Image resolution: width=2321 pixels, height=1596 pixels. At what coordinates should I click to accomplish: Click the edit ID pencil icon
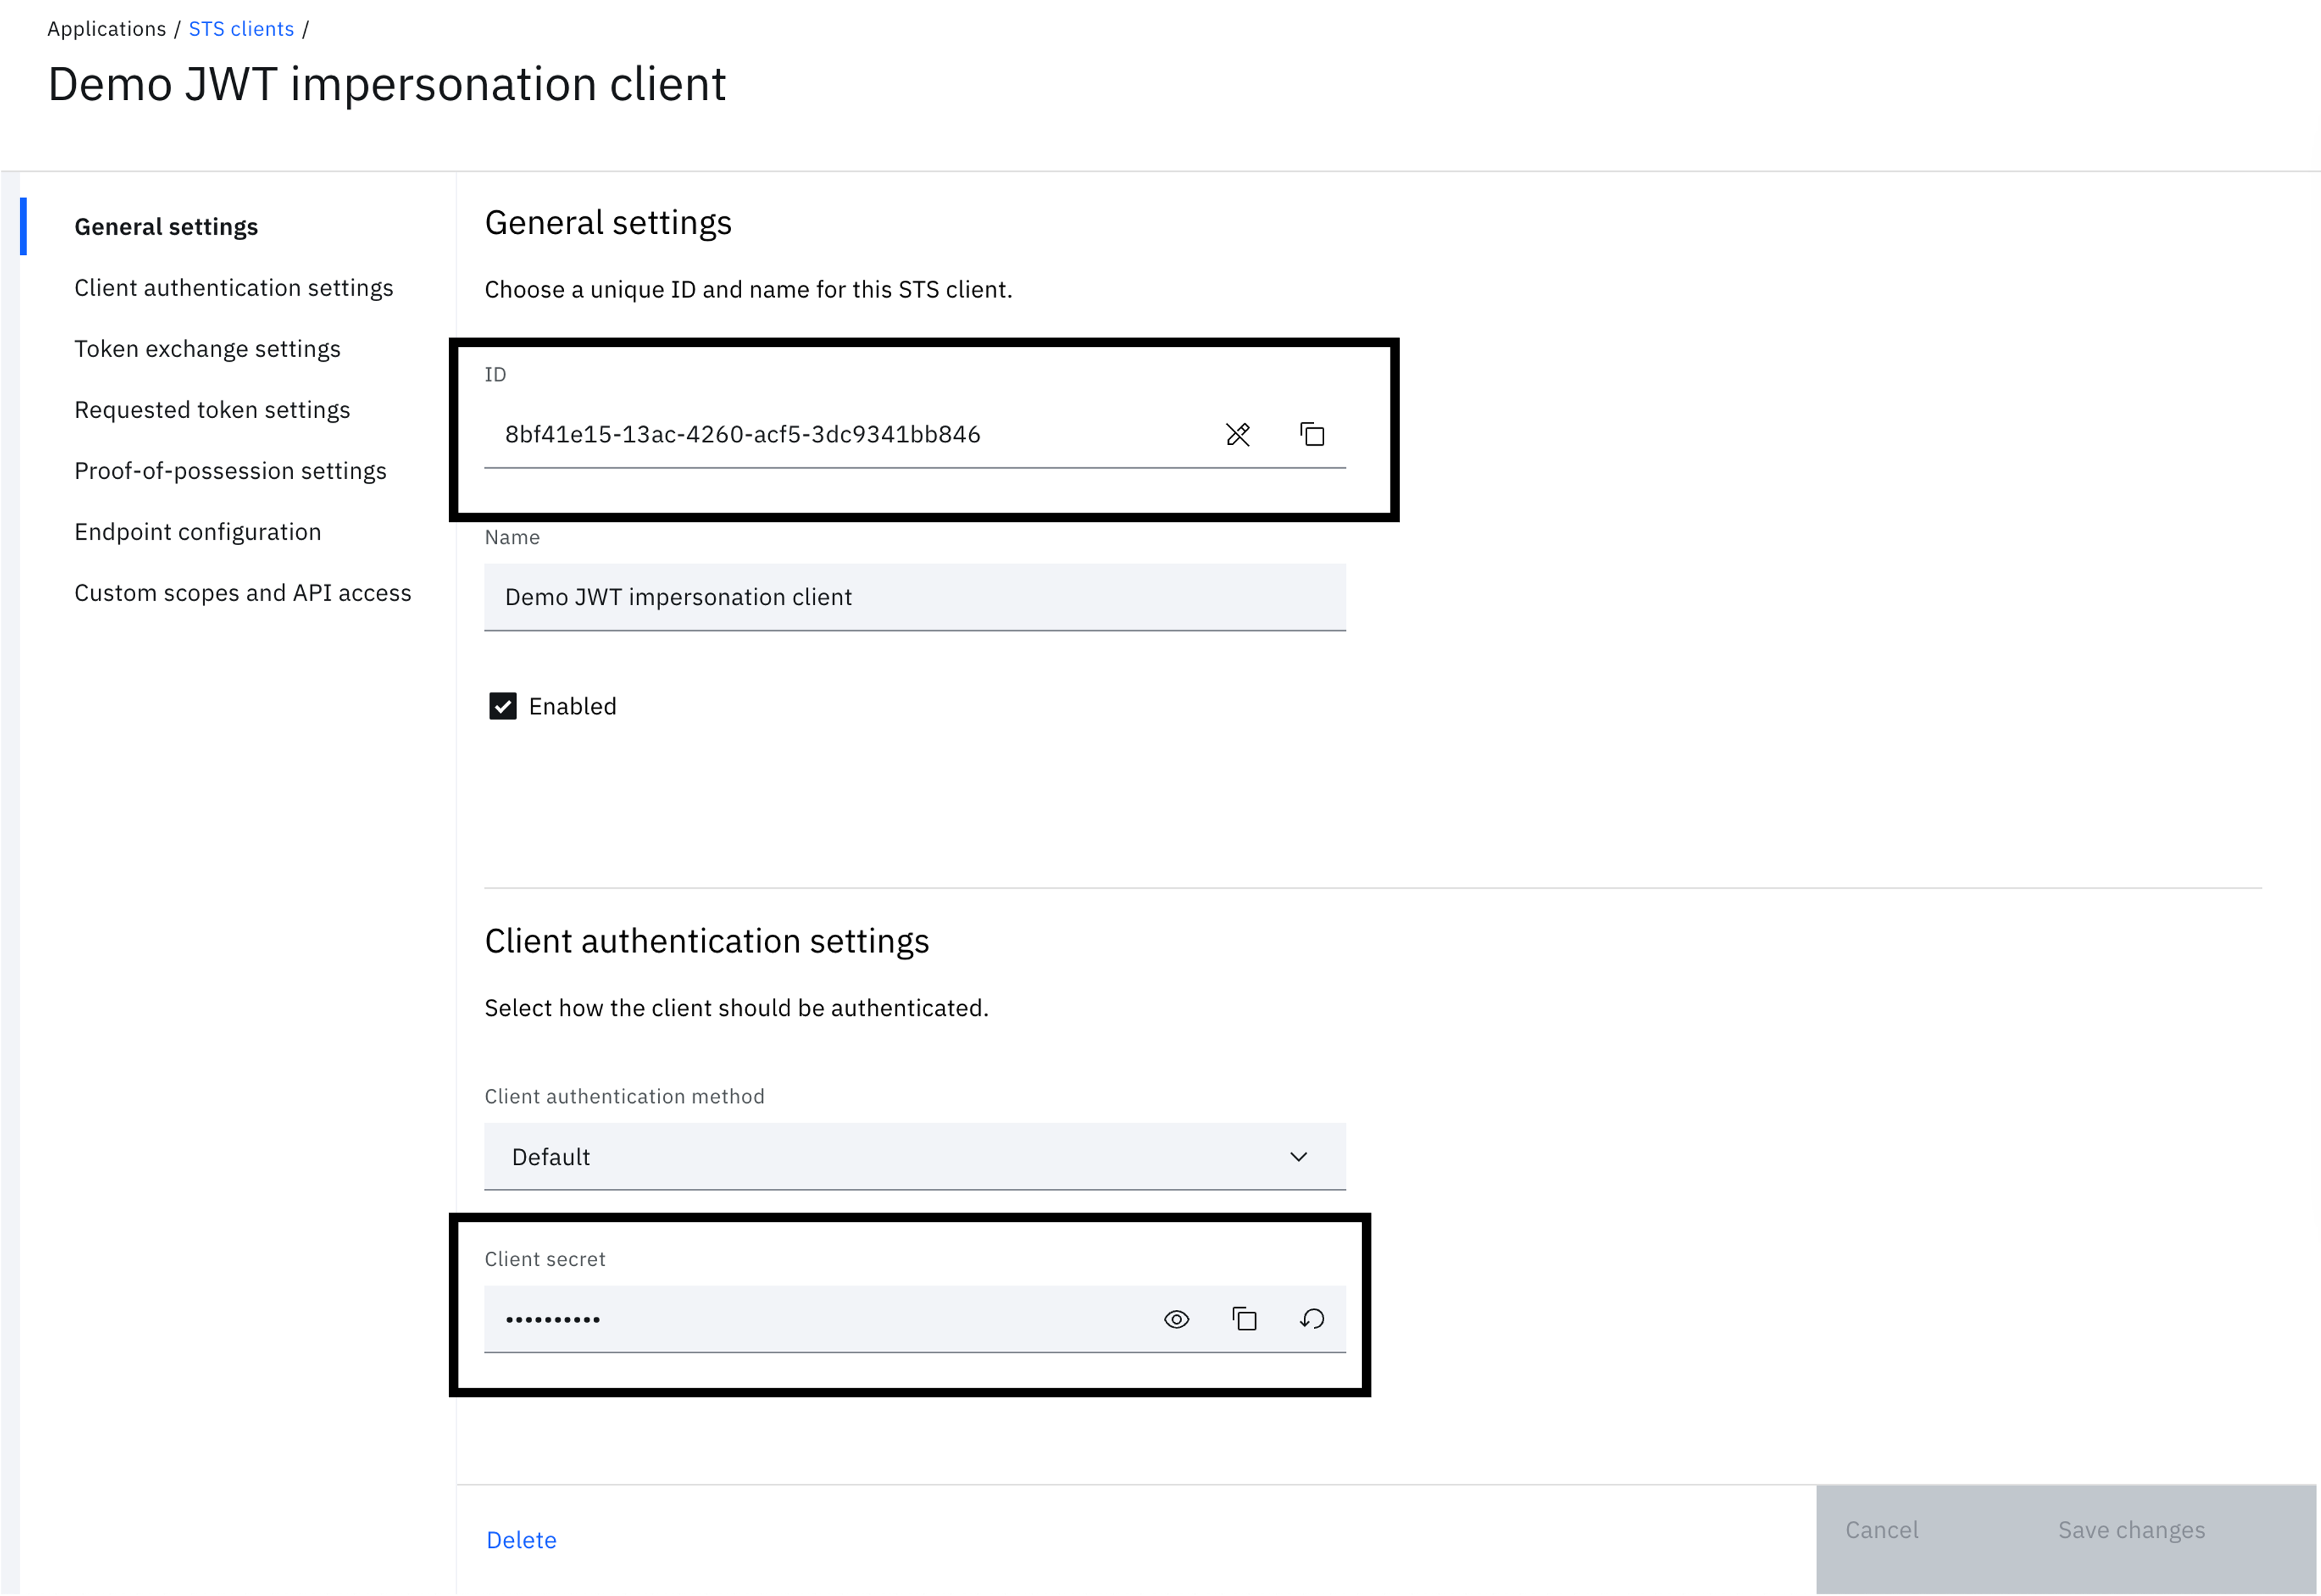[x=1237, y=434]
